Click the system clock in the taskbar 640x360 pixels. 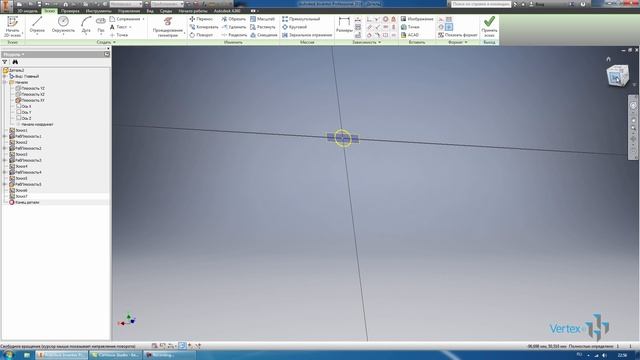tap(622, 355)
